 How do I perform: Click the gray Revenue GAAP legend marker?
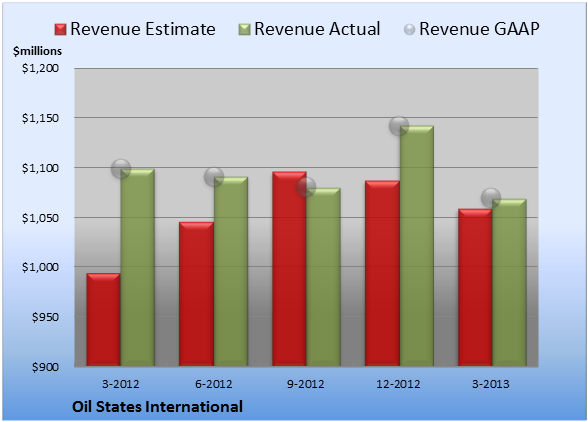(409, 30)
